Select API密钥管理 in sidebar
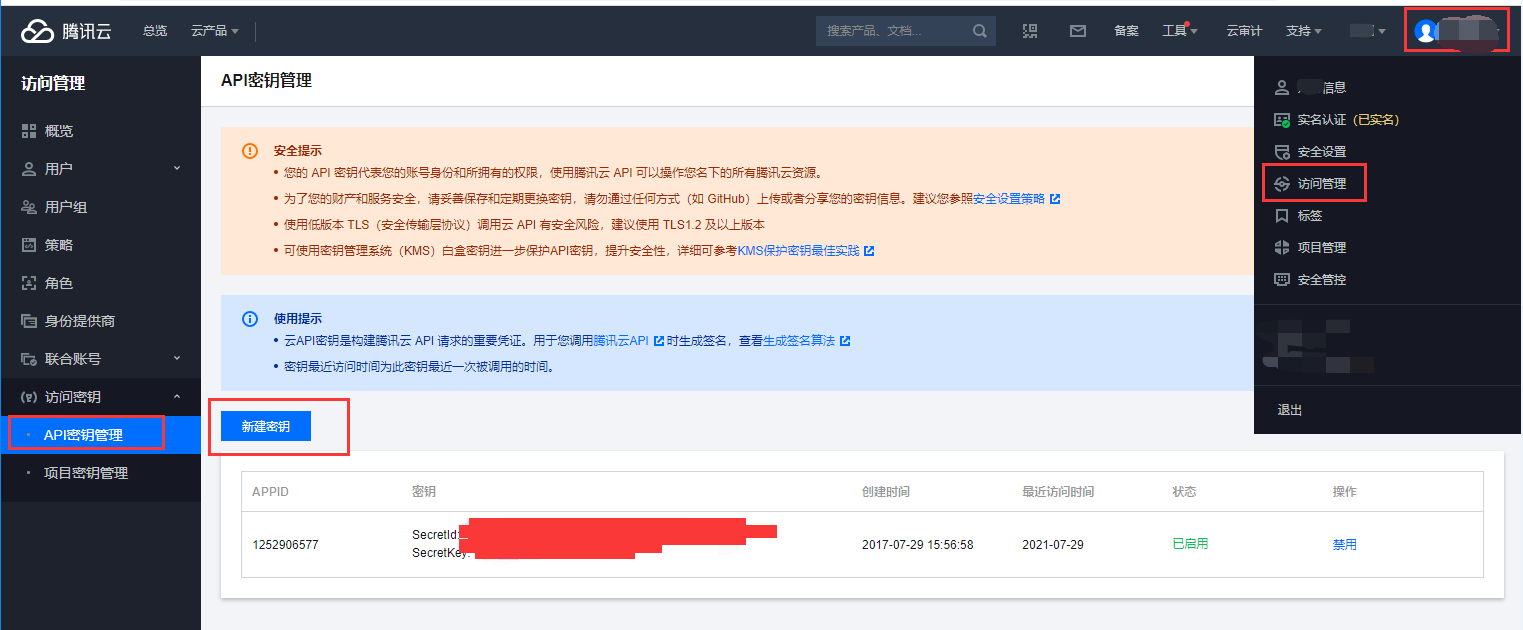1523x630 pixels. 100,435
